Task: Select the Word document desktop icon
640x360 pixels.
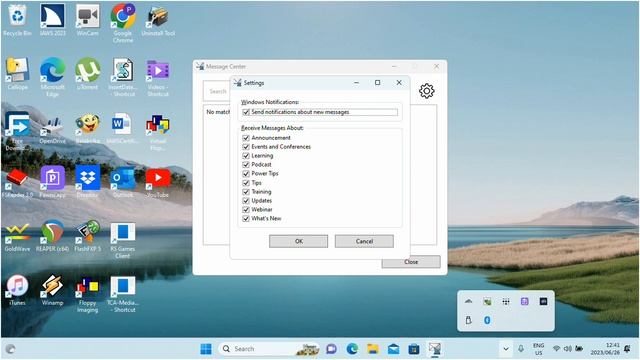Action: (122, 128)
